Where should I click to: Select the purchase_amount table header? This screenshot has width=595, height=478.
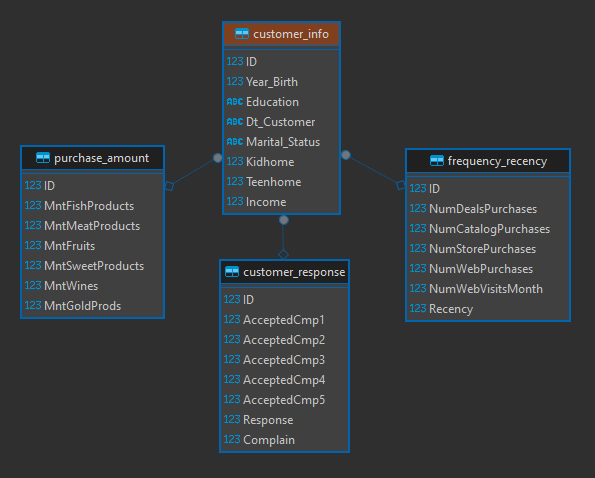[x=93, y=158]
